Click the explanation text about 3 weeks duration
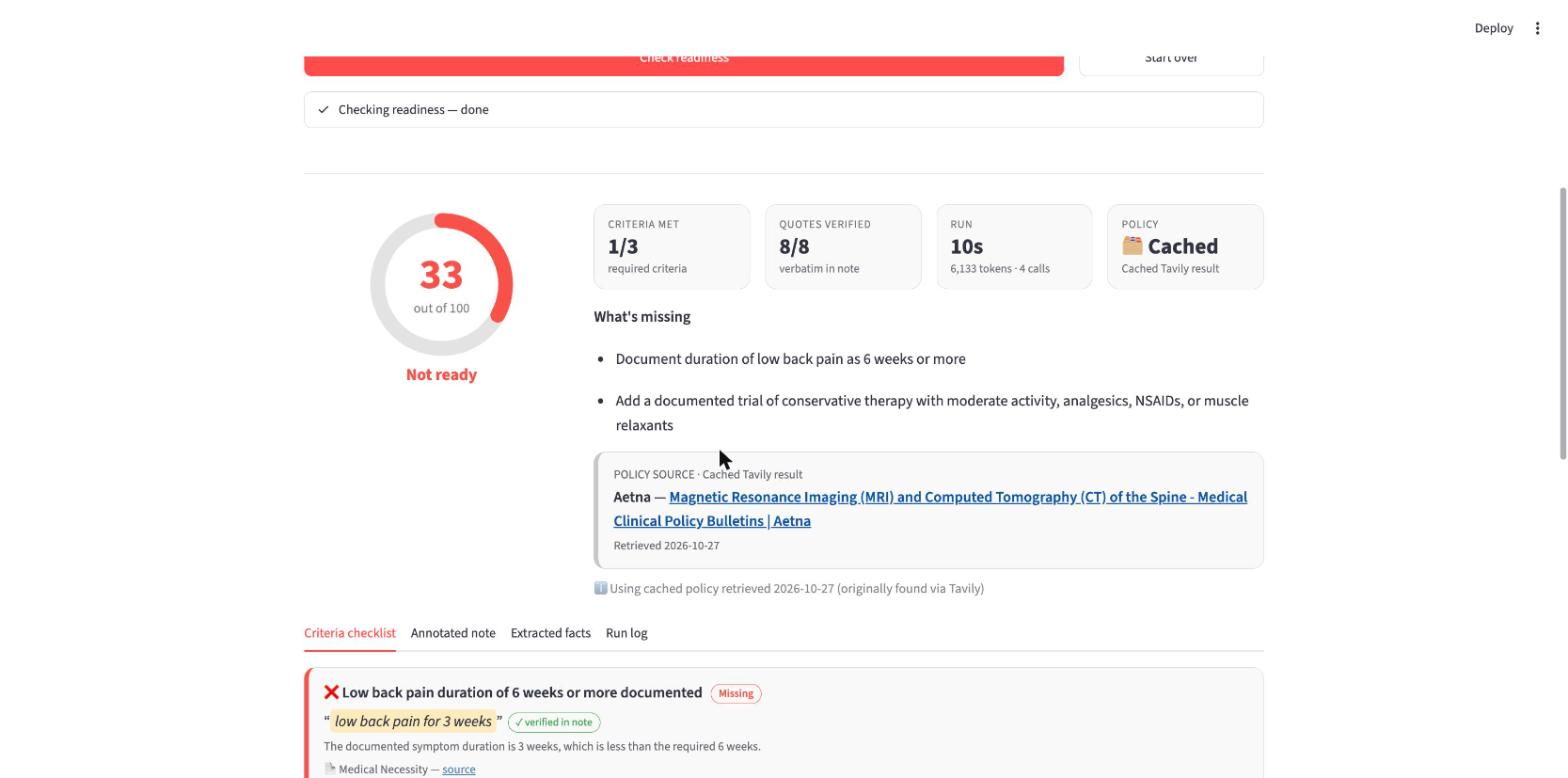Screen dimensions: 1568x778 [542, 746]
